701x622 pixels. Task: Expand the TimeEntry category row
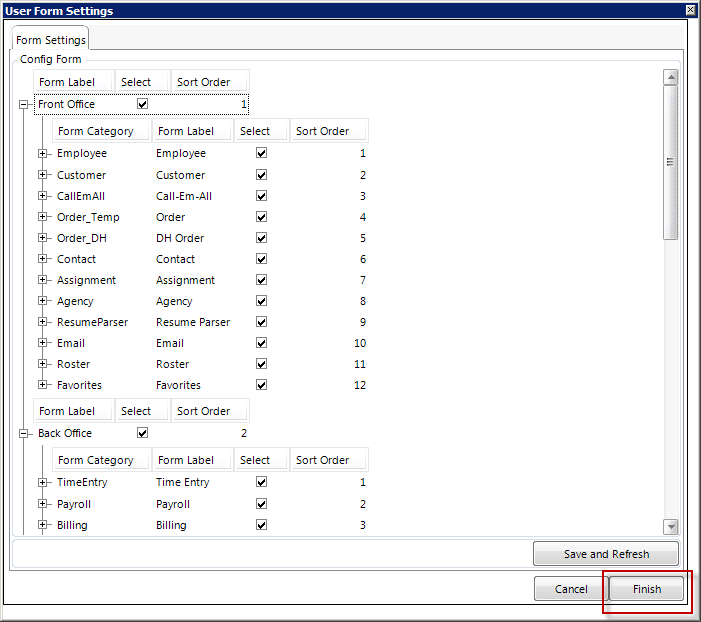pos(42,482)
